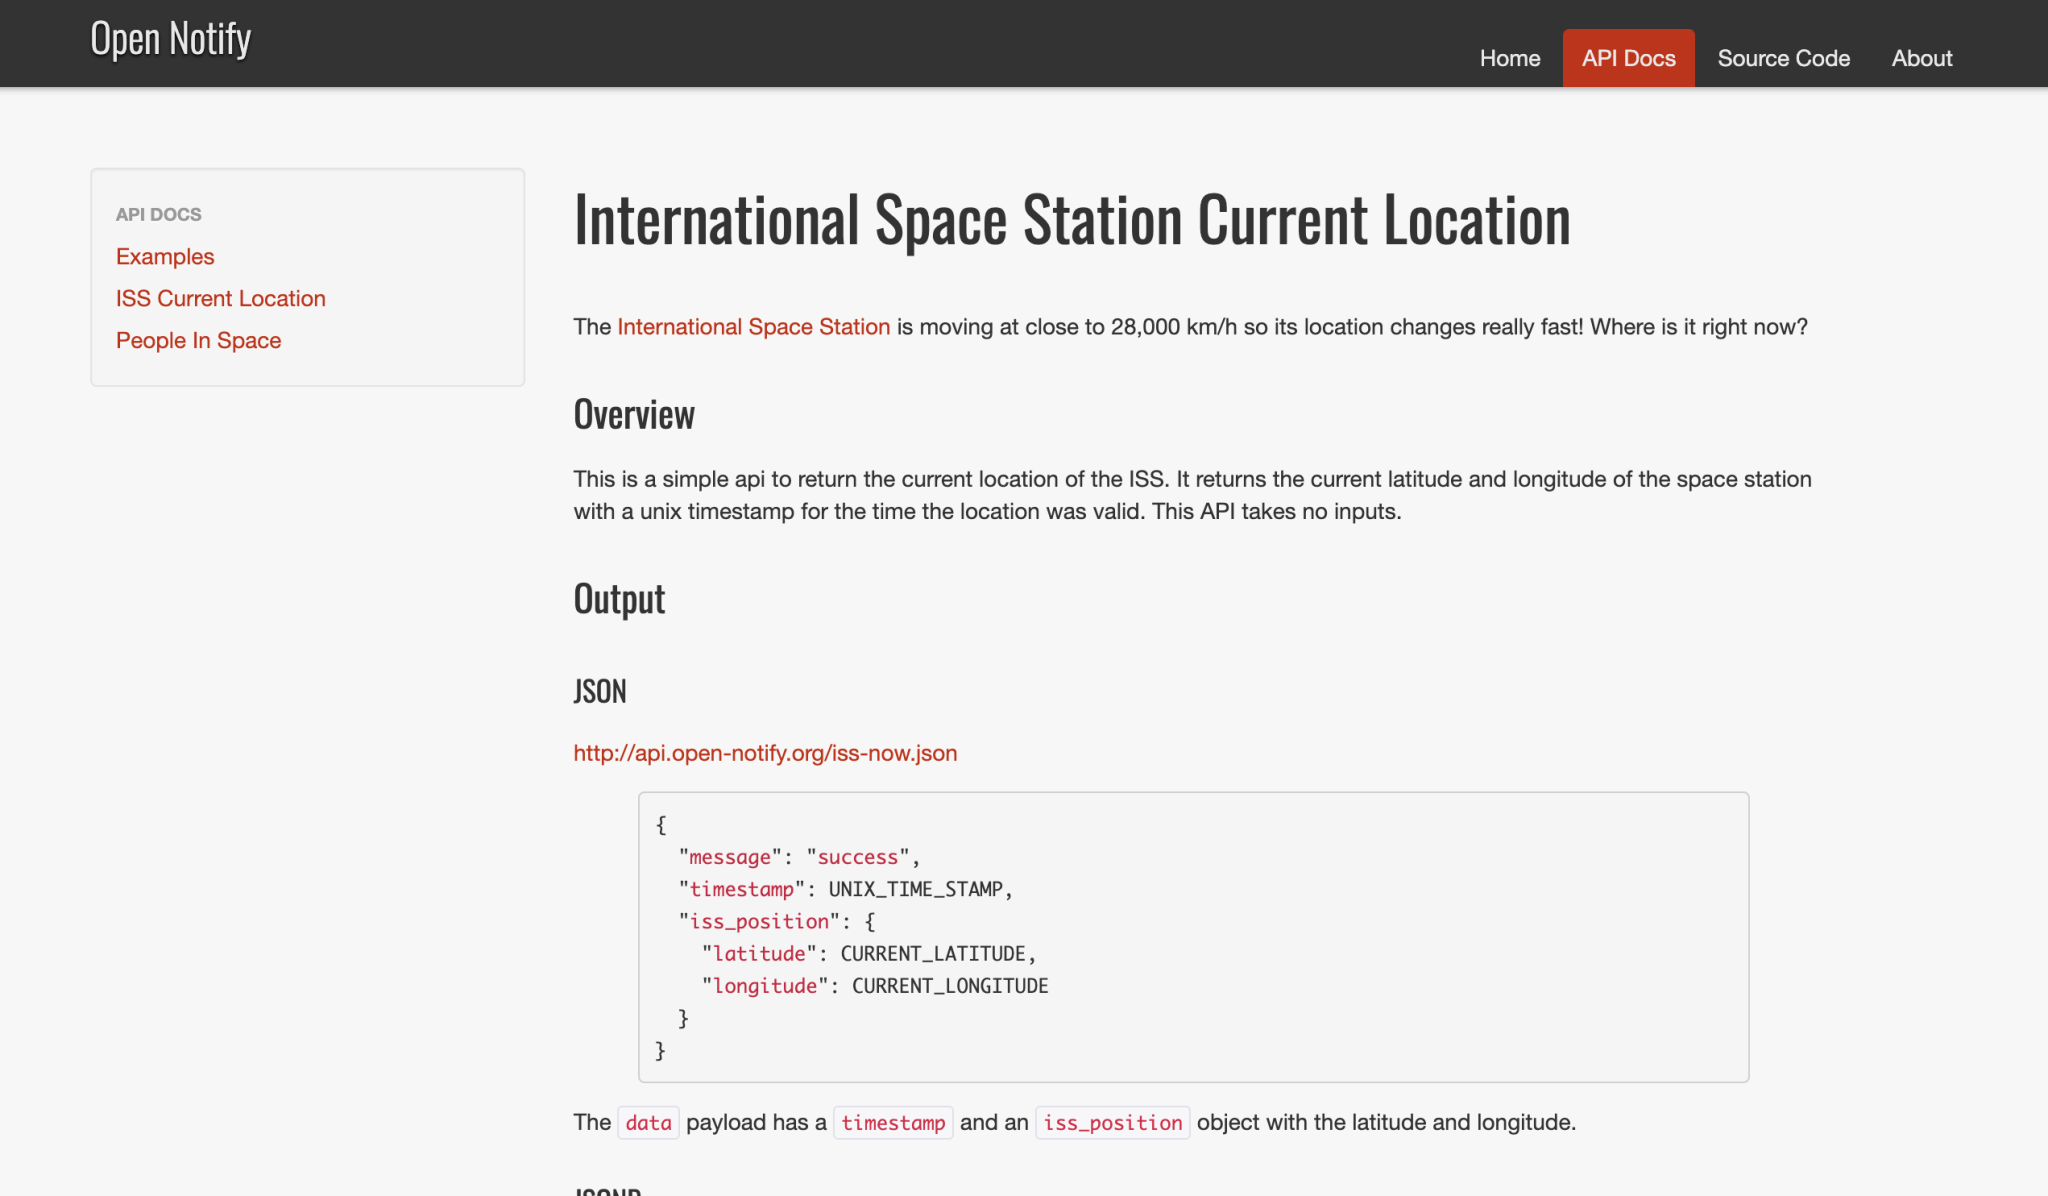The height and width of the screenshot is (1196, 2048).
Task: Go to the Home page
Action: coord(1509,58)
